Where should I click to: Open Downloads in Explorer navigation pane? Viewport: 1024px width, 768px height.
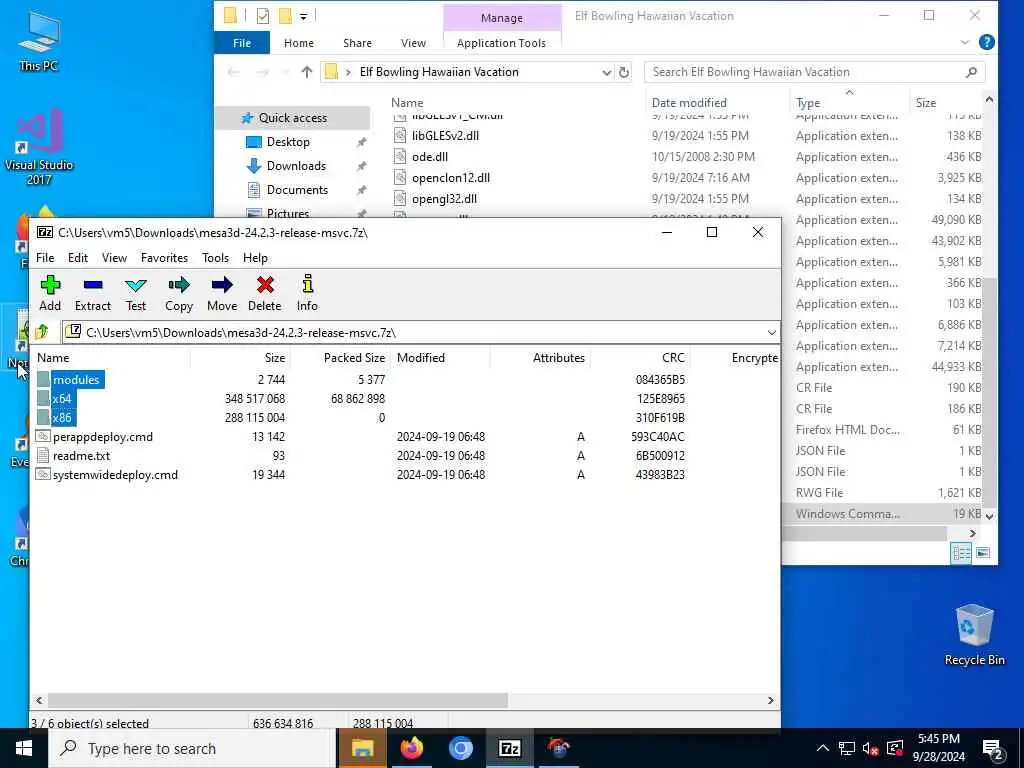(x=296, y=166)
